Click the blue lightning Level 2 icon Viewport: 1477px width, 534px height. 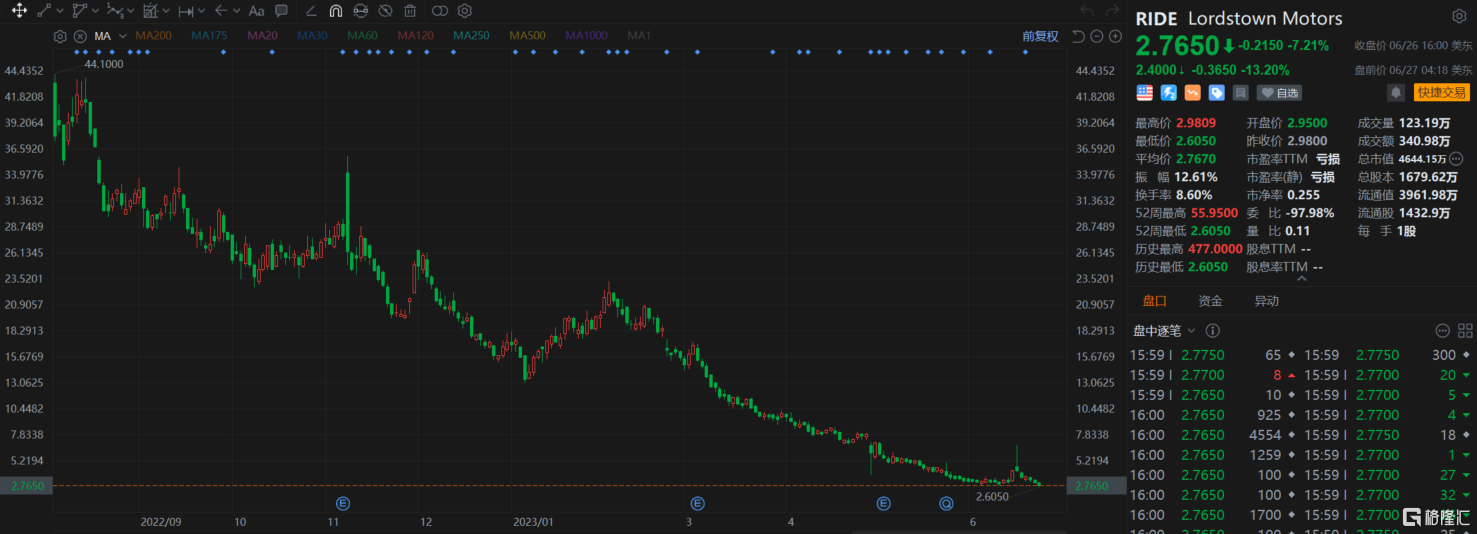[1169, 93]
